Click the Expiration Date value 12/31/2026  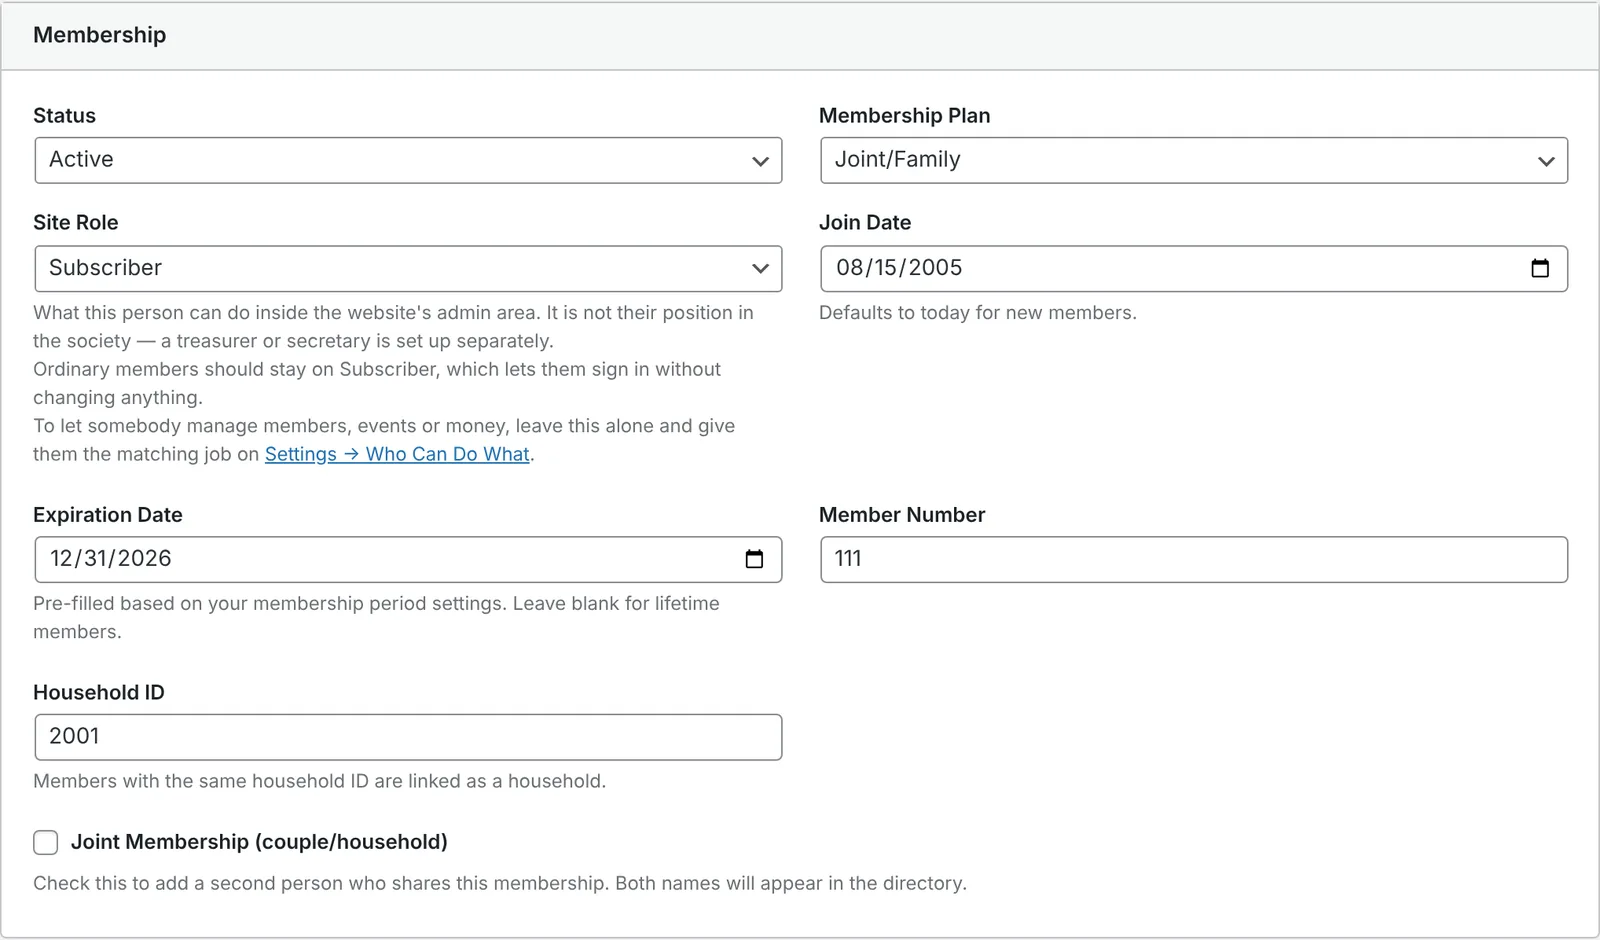point(111,559)
